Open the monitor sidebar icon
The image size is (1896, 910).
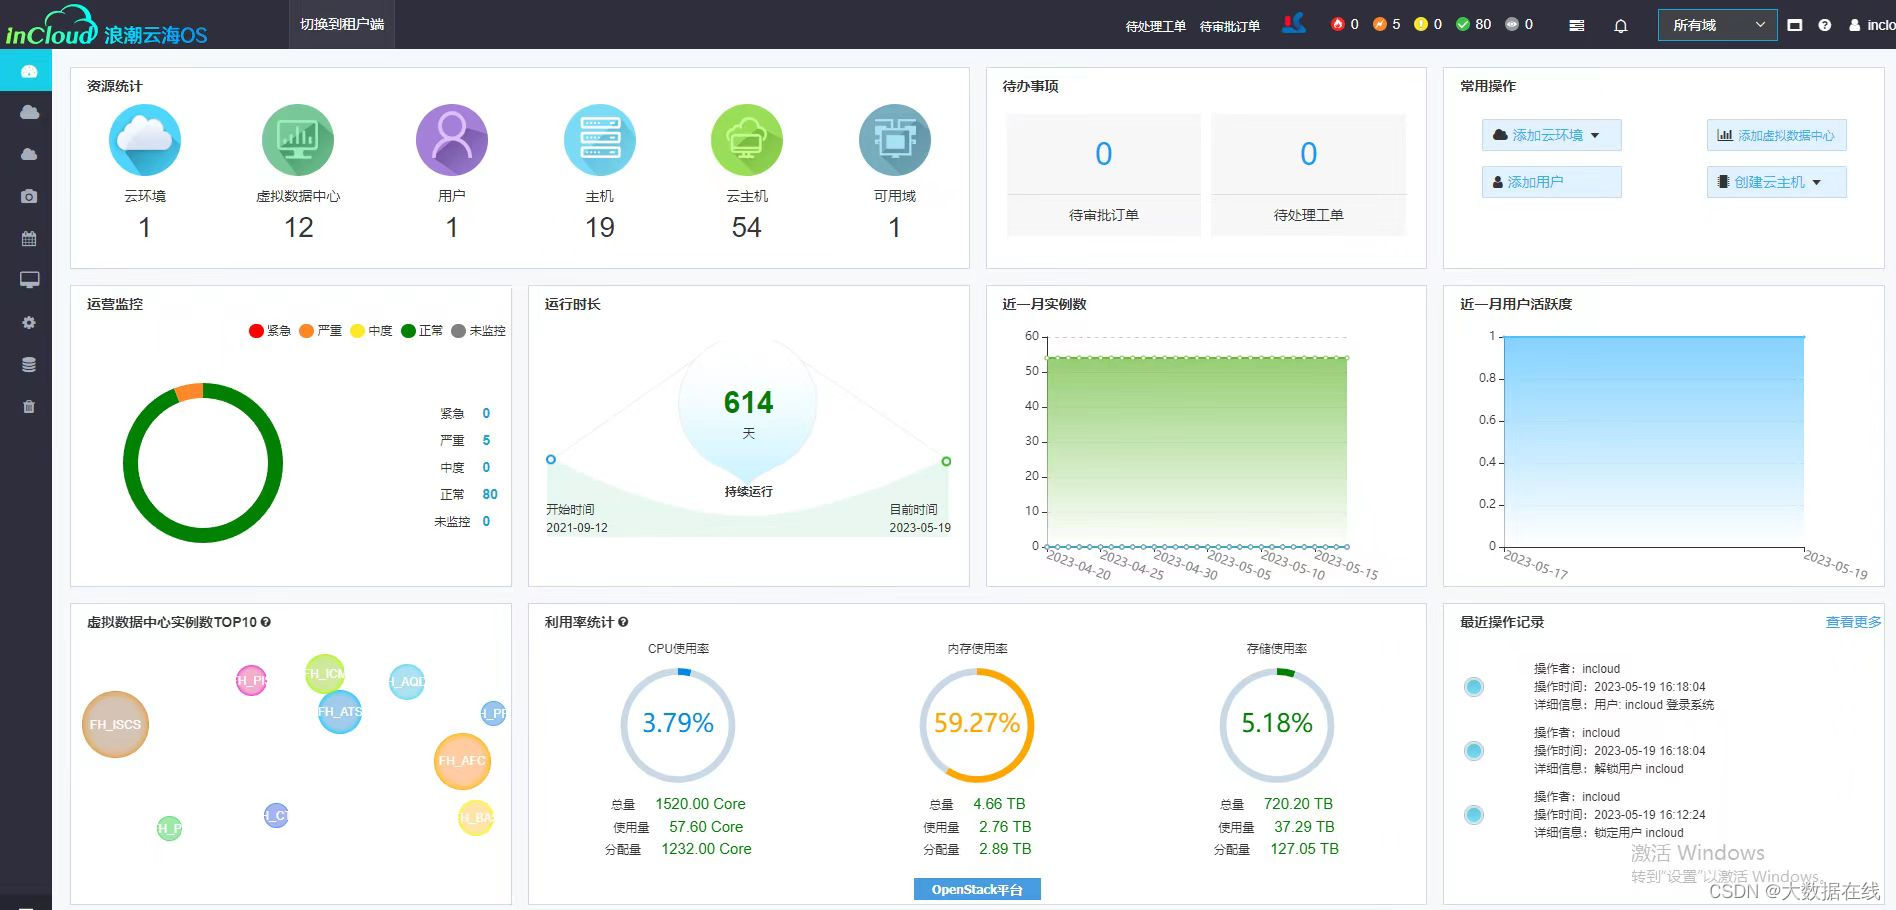point(29,280)
